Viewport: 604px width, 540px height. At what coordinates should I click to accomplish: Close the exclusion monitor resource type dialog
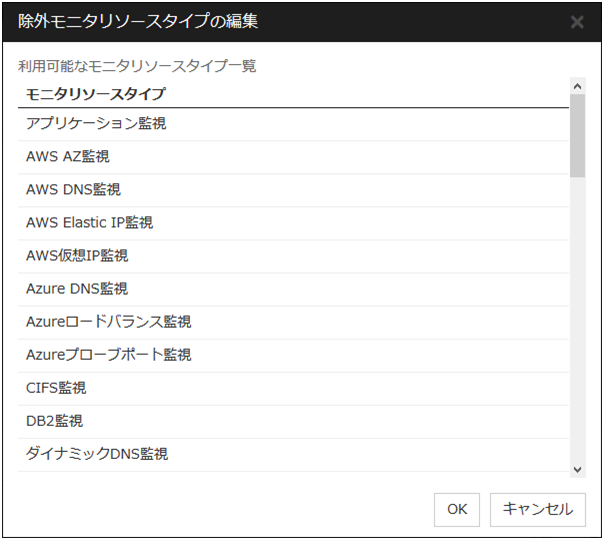tap(577, 22)
